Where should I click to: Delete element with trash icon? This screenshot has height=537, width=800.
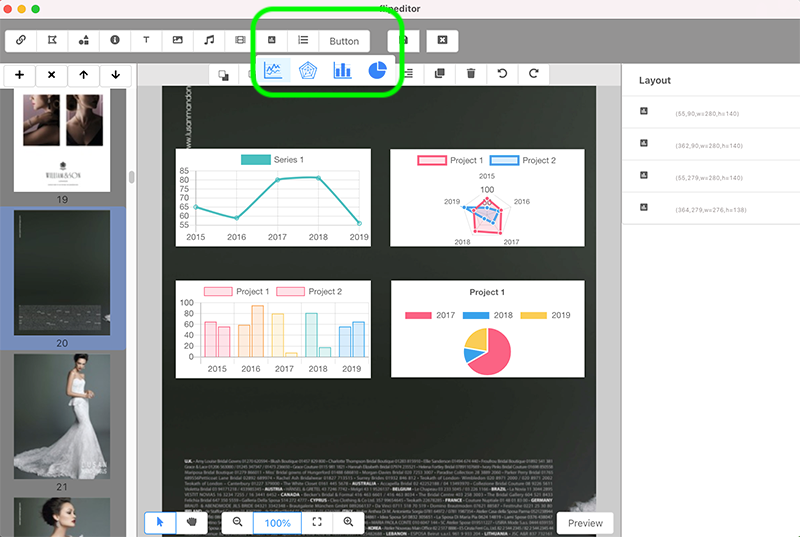pyautogui.click(x=471, y=74)
